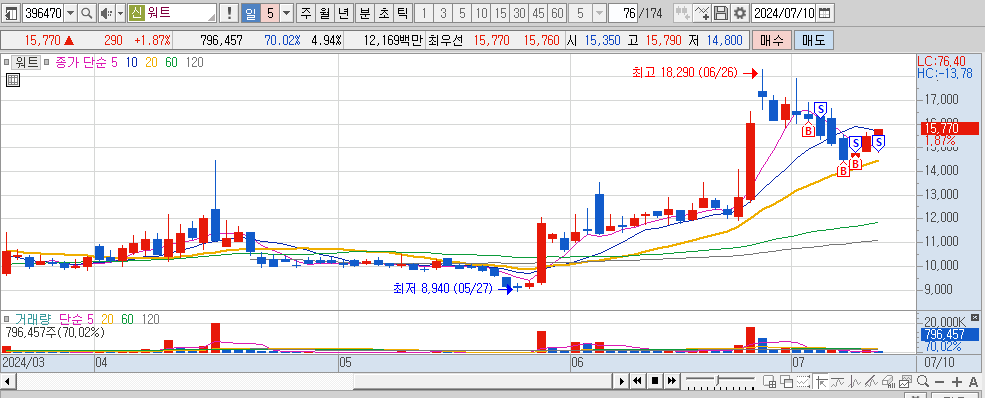Click the 매도 sell button
Image resolution: width=985 pixels, height=398 pixels.
coord(814,41)
